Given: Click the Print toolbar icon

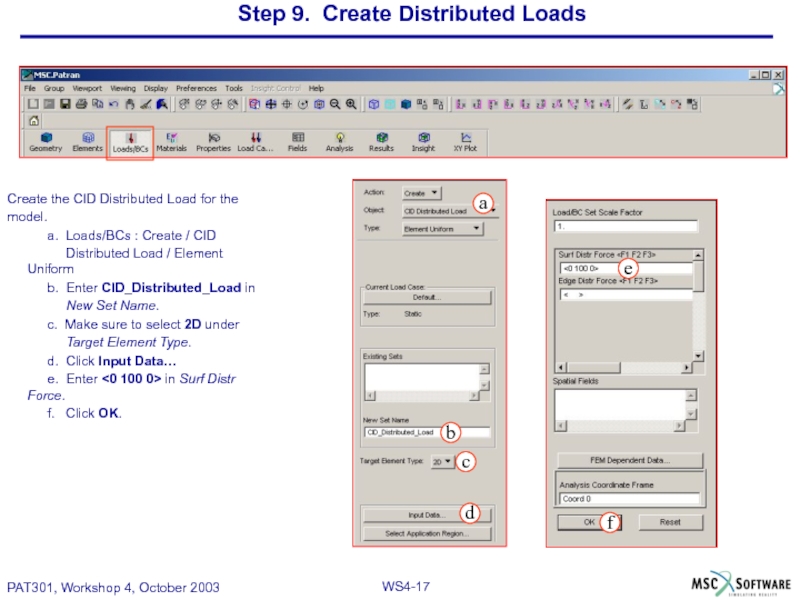Looking at the screenshot, I should tap(81, 104).
